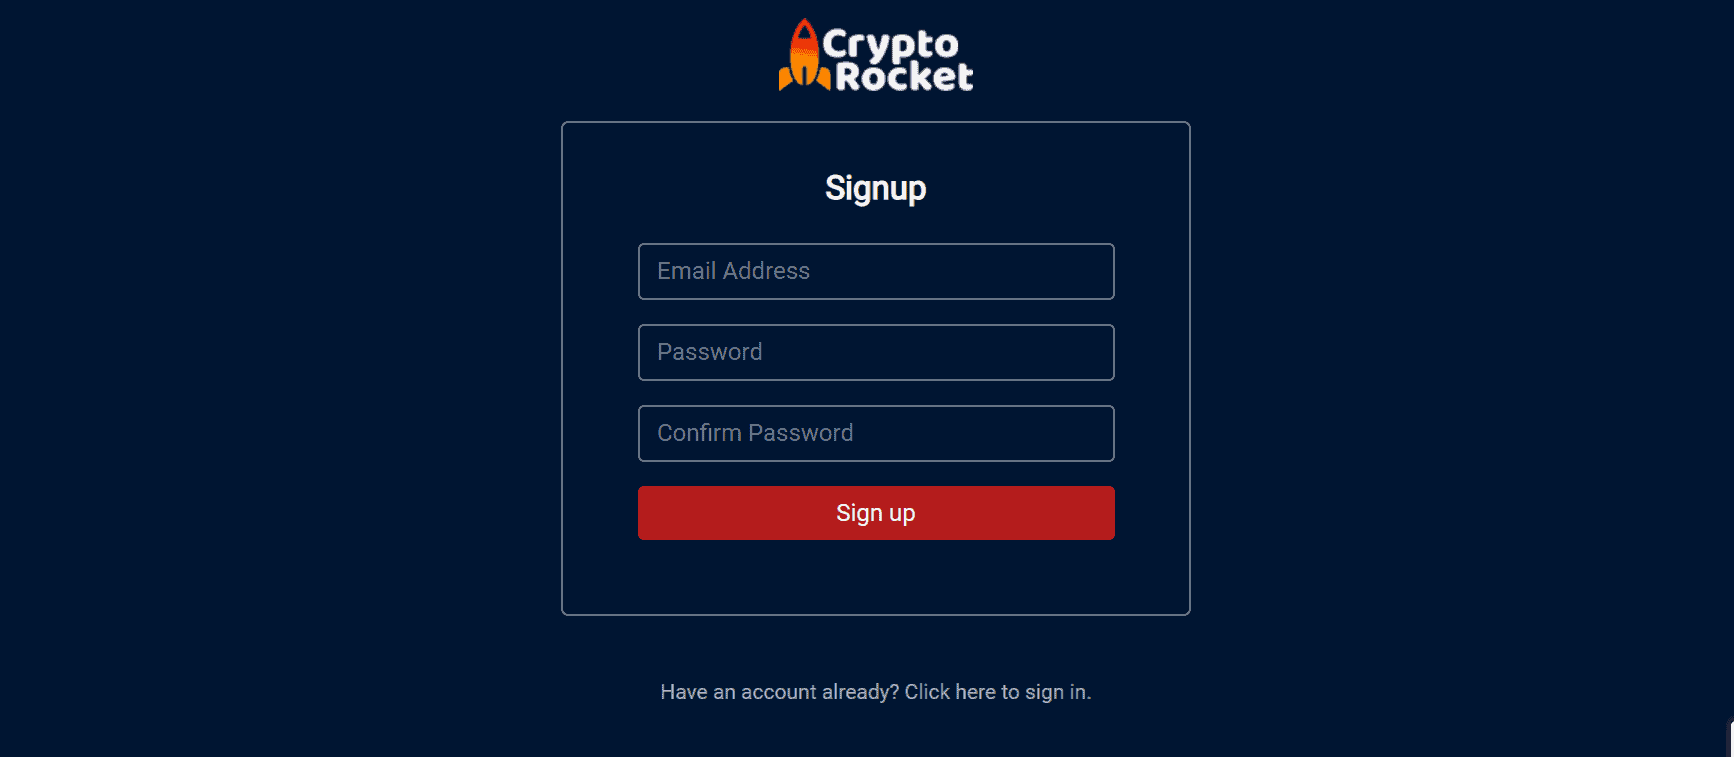The width and height of the screenshot is (1734, 757).
Task: Click the "Sign up" label on the red button
Action: (876, 513)
